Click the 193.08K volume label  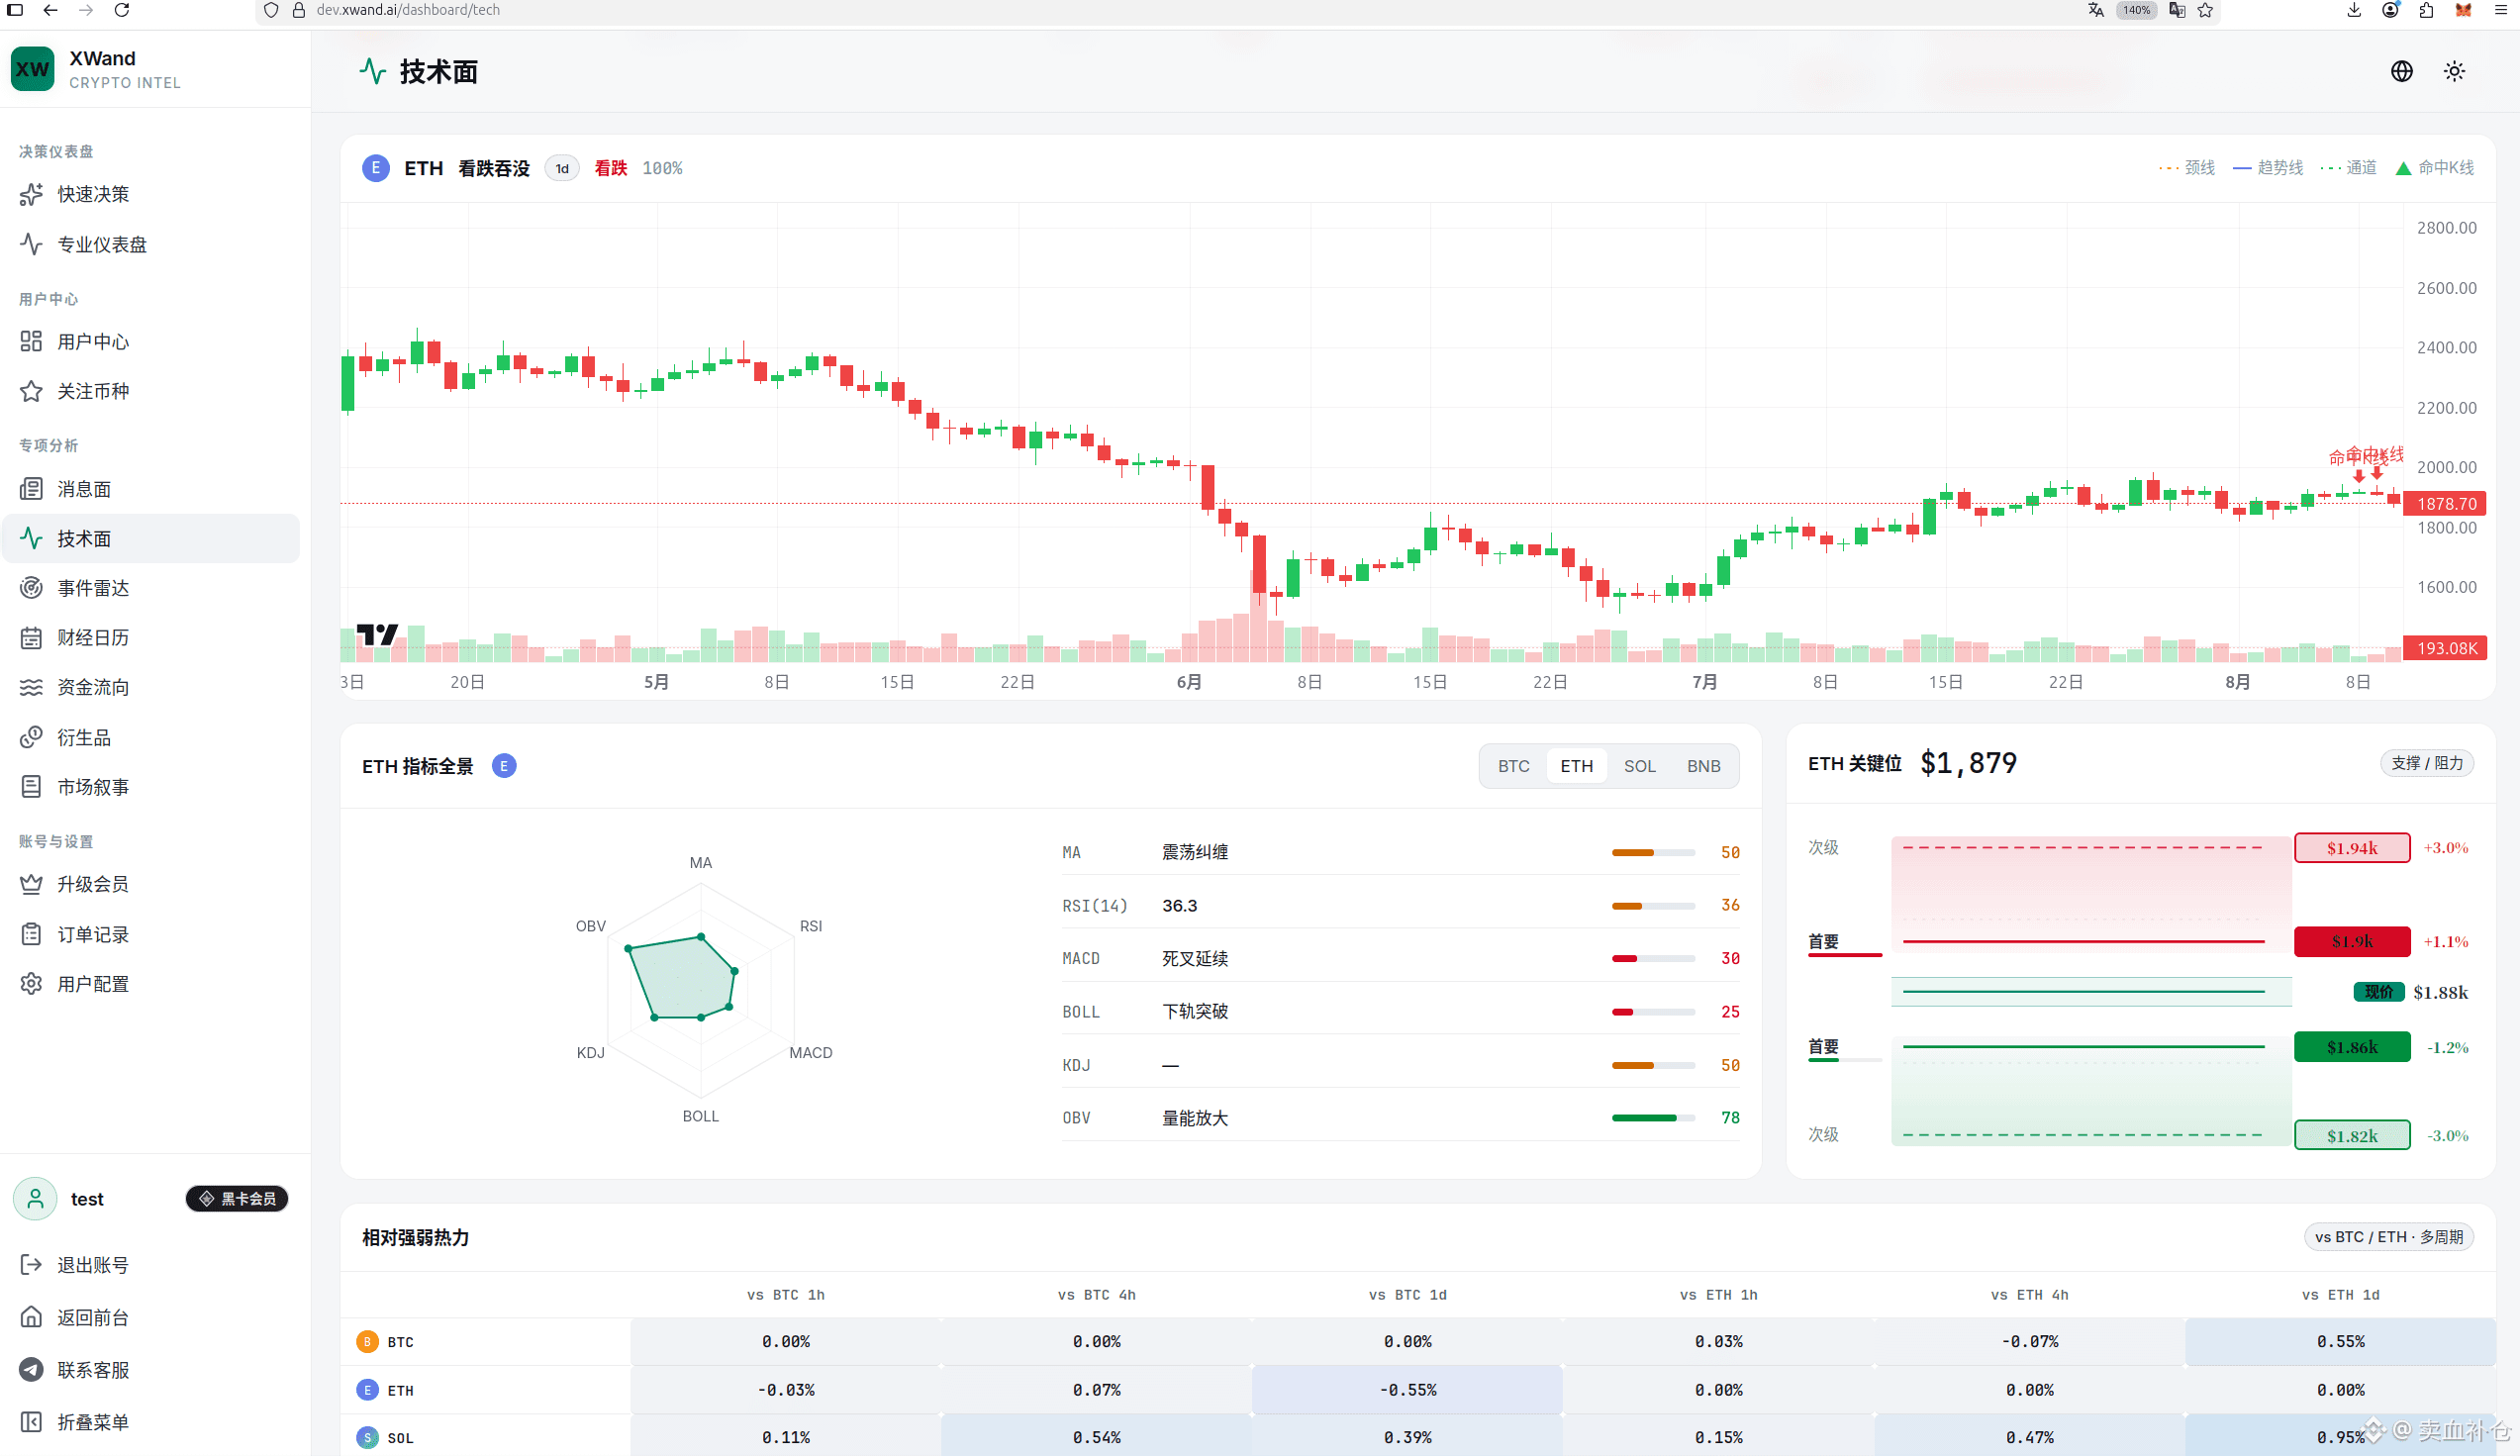click(2445, 648)
